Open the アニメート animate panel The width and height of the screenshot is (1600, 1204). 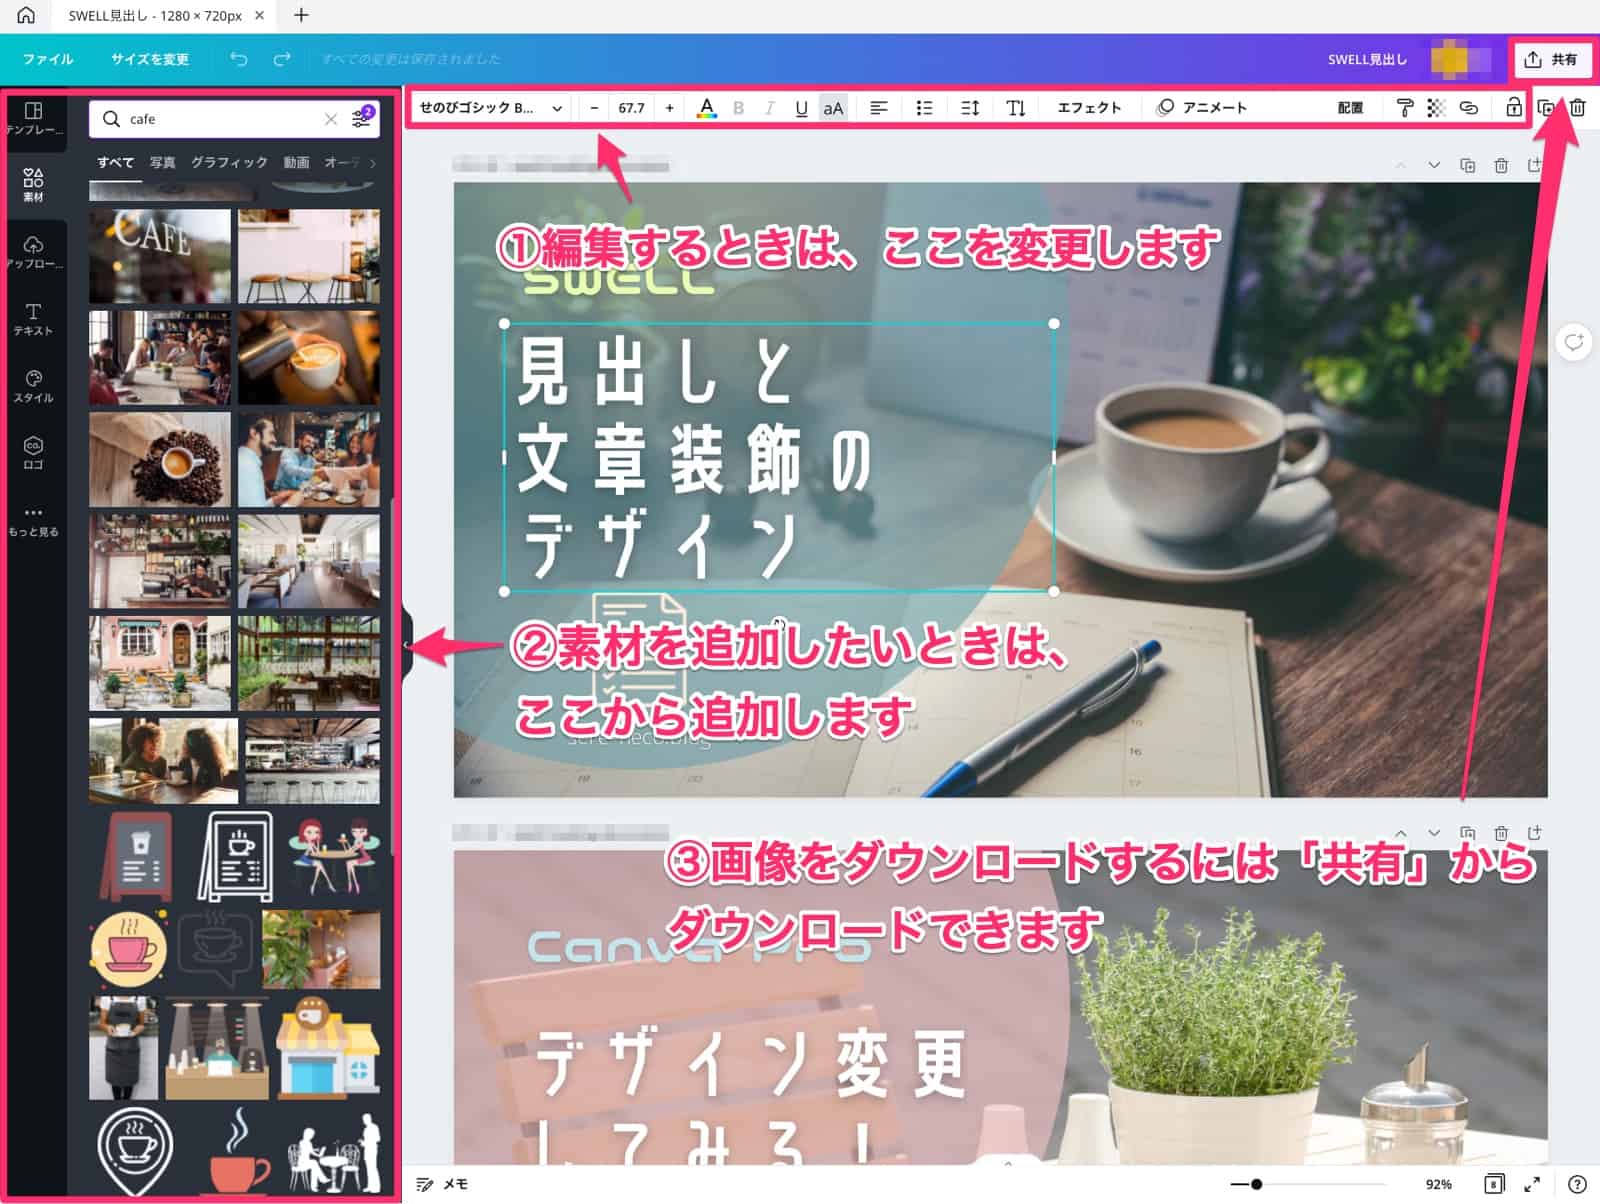coord(1201,108)
